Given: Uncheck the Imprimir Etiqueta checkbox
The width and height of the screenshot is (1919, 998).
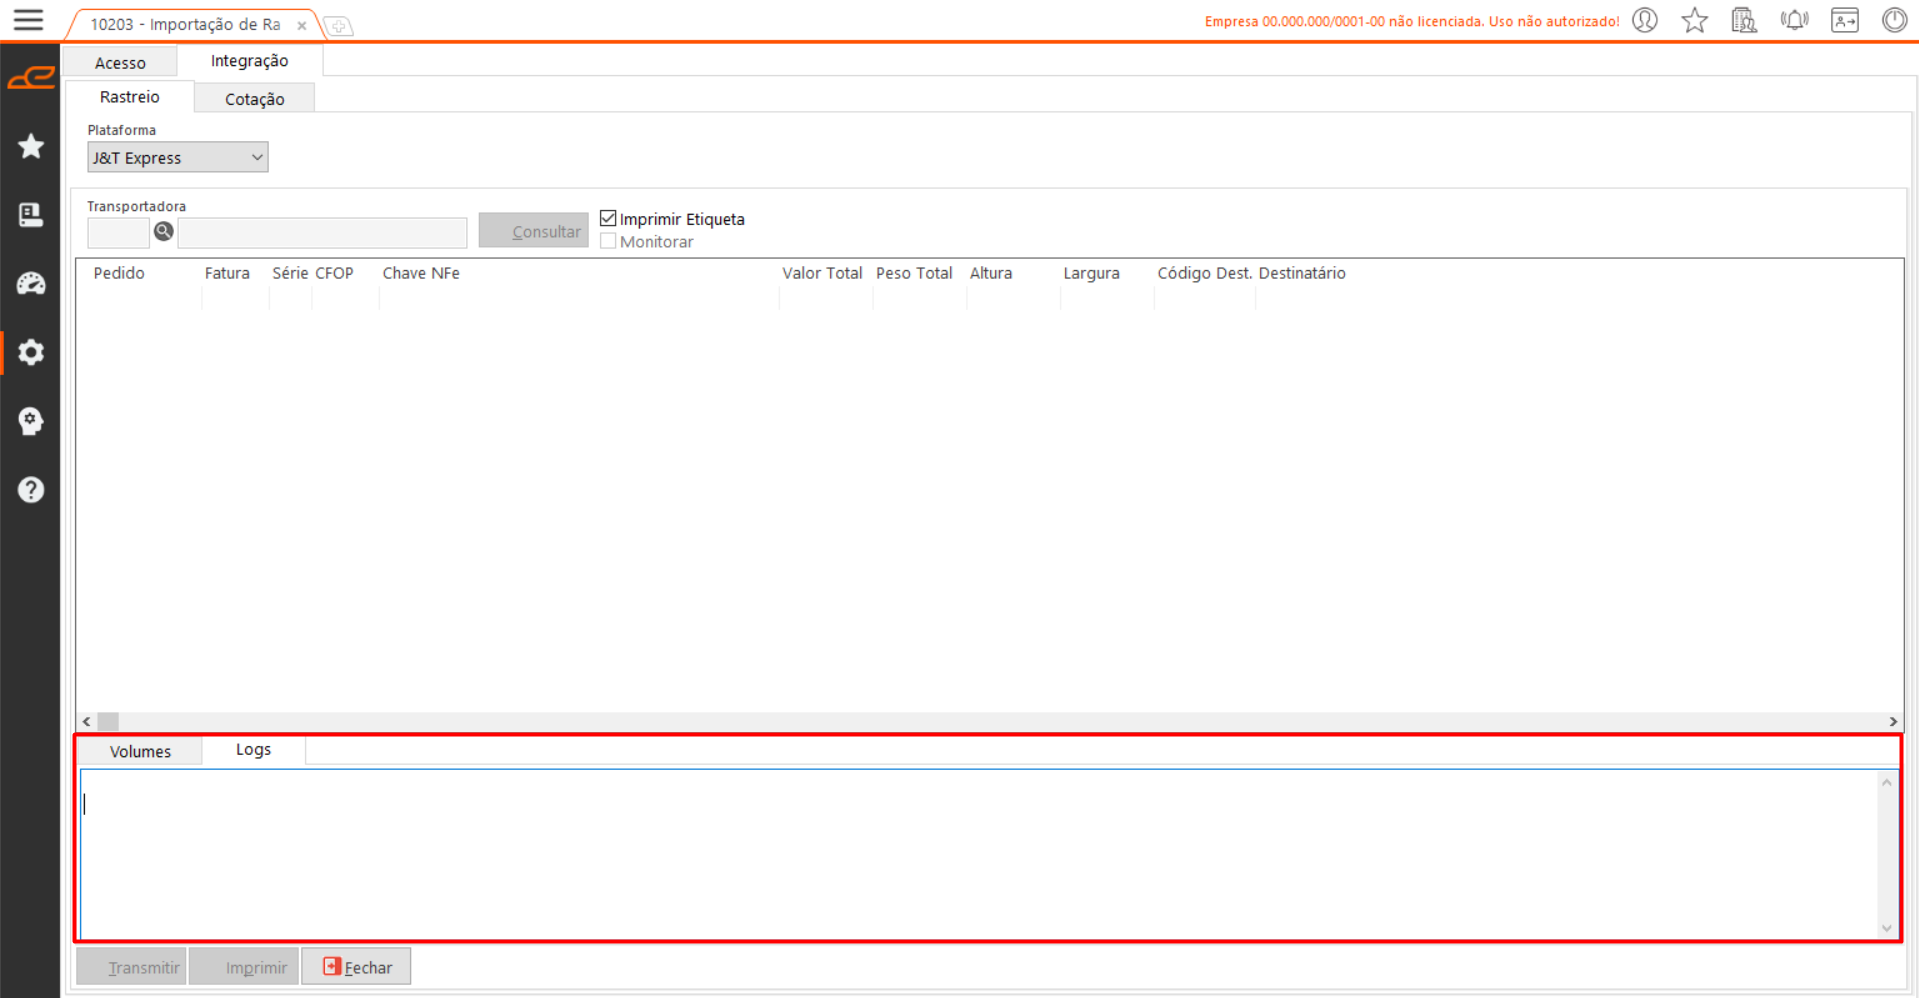Looking at the screenshot, I should click(608, 218).
